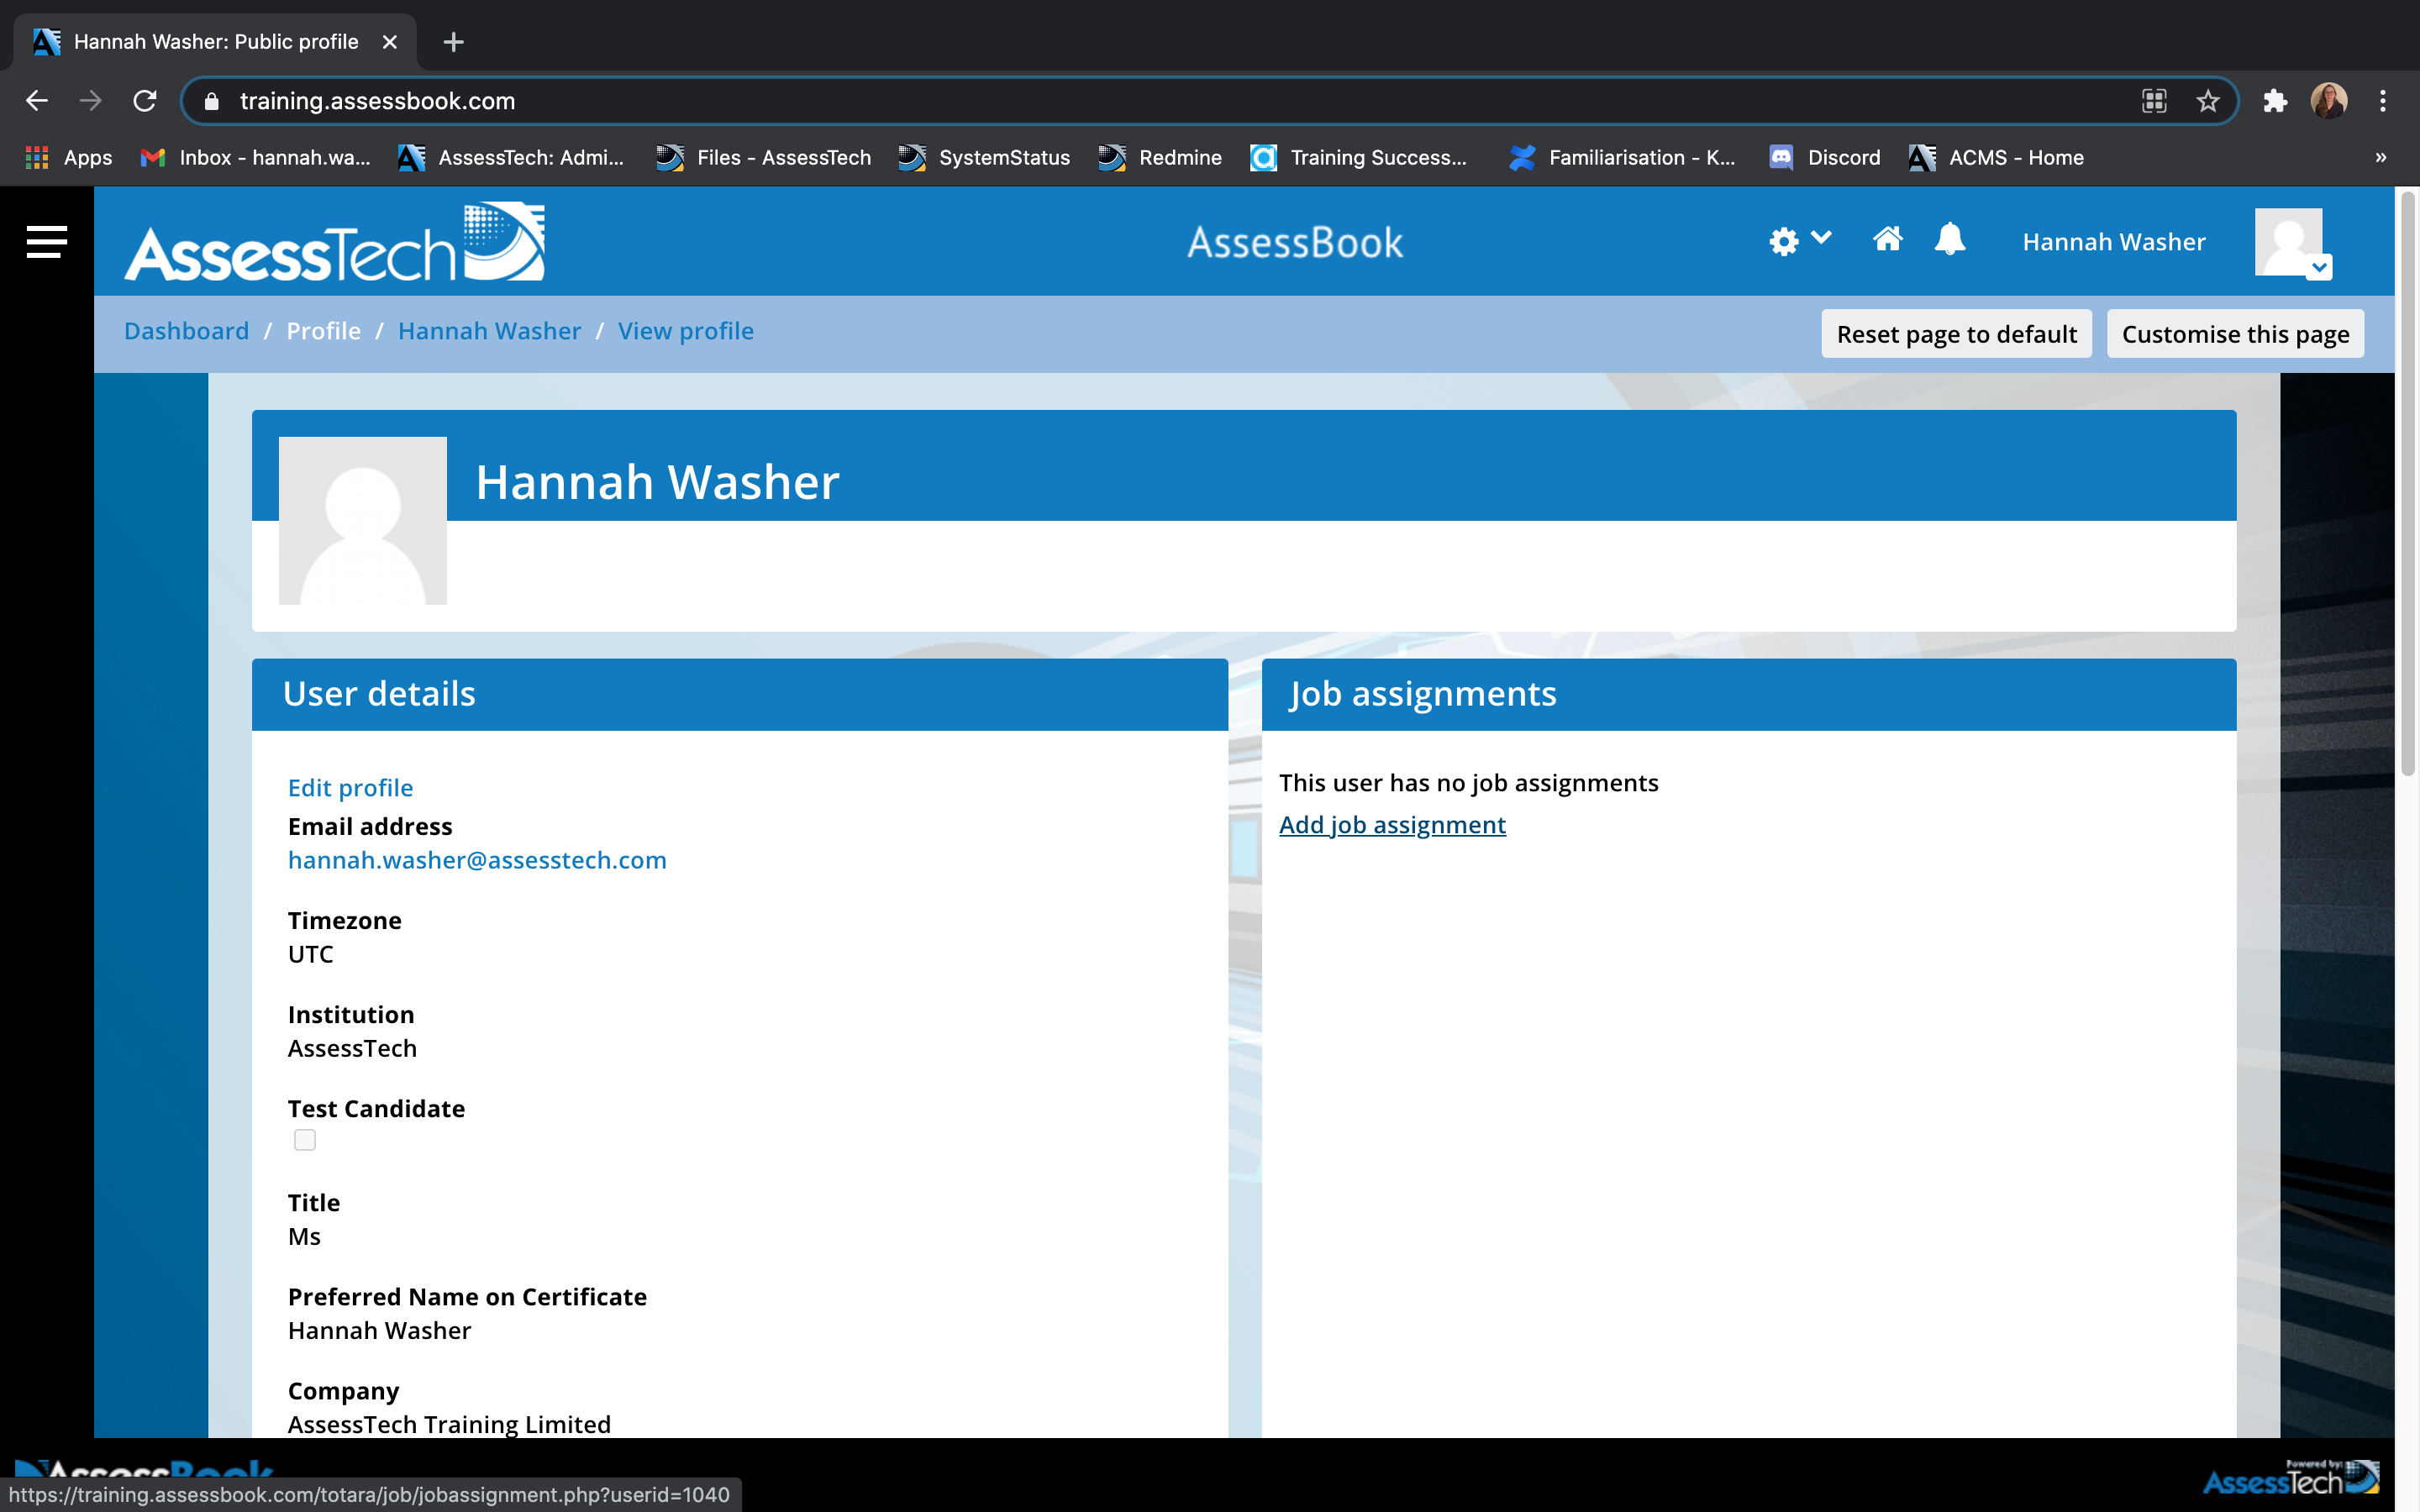Go back with browser back arrow

[x=37, y=101]
